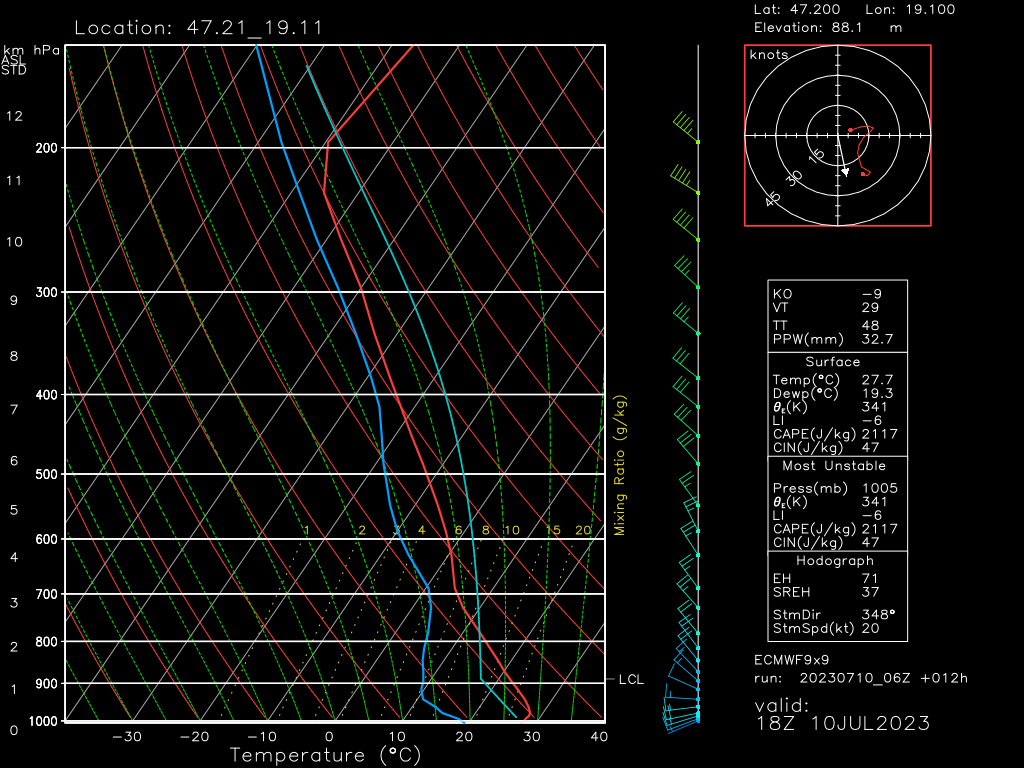Click the 200 hPa pressure label
The width and height of the screenshot is (1024, 768).
46,148
